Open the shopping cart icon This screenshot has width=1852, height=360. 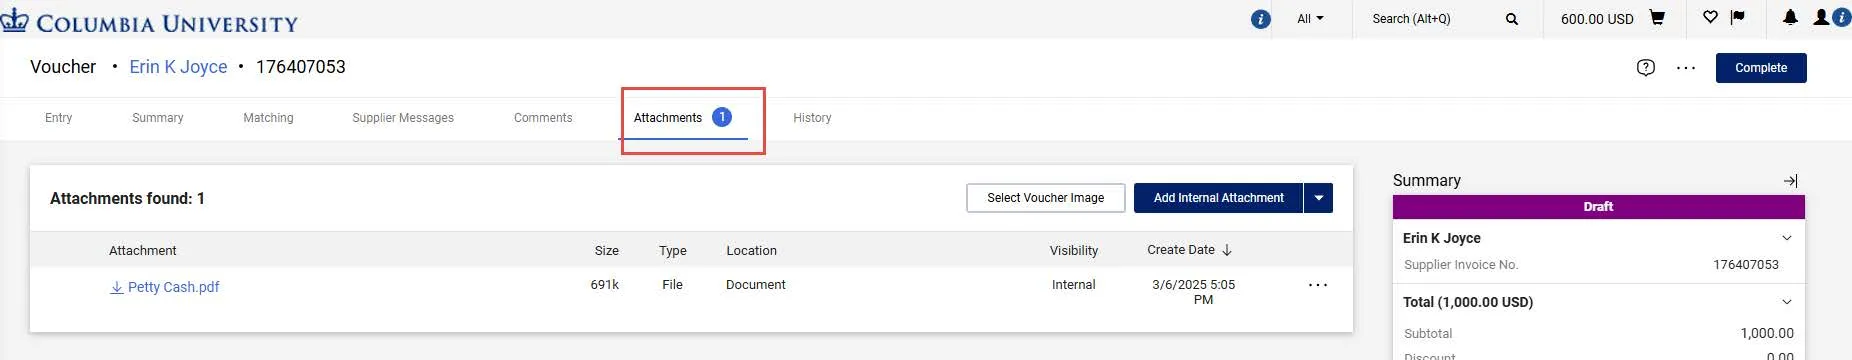point(1657,18)
